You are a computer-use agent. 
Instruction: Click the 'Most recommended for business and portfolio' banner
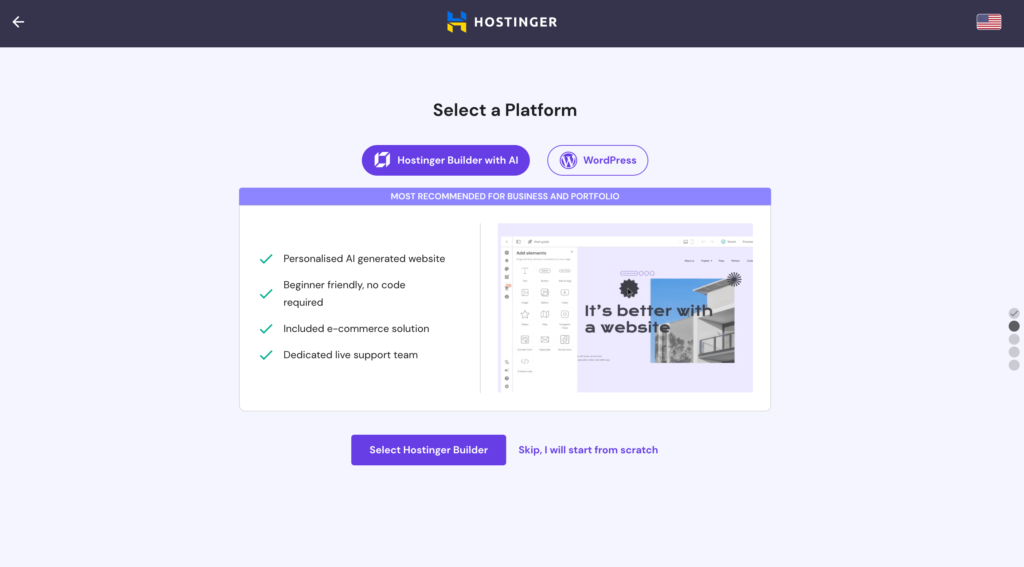(x=505, y=197)
